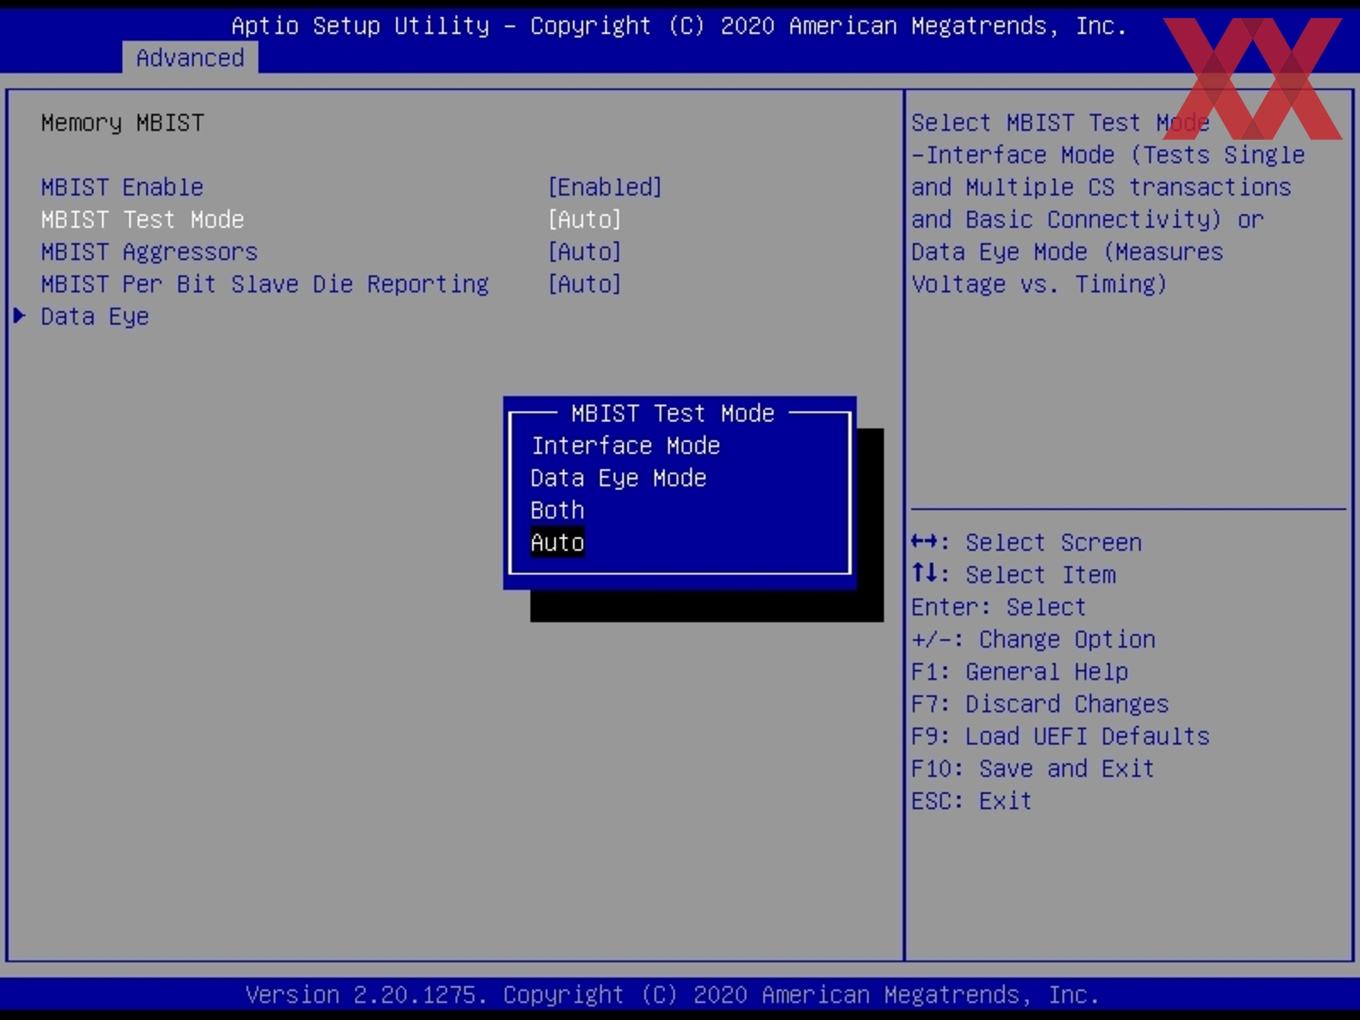This screenshot has width=1360, height=1020.
Task: Select MBIST Per Bit Slave Die Reporting
Action: click(265, 284)
